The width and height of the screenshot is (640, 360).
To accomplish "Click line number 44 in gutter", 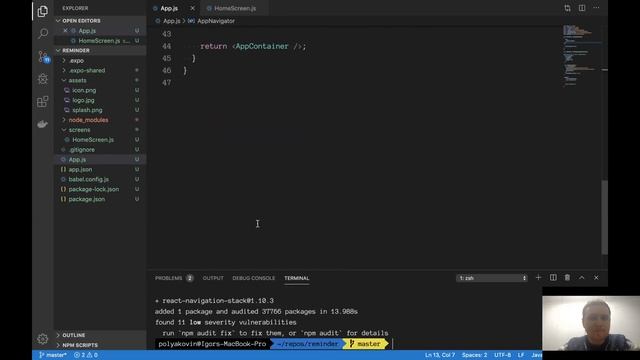I will 167,46.
